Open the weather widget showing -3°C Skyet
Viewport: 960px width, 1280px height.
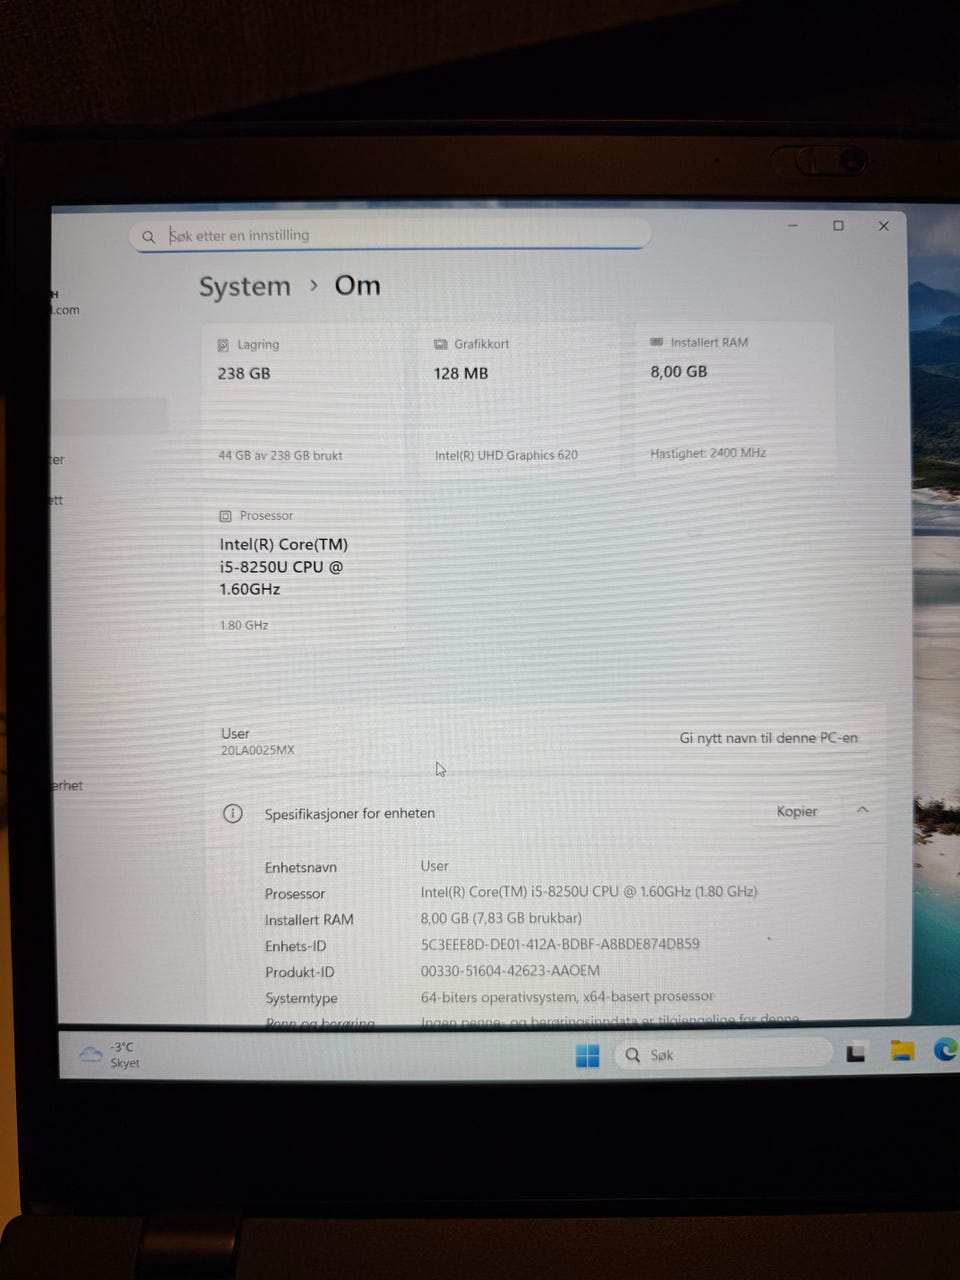[109, 1054]
